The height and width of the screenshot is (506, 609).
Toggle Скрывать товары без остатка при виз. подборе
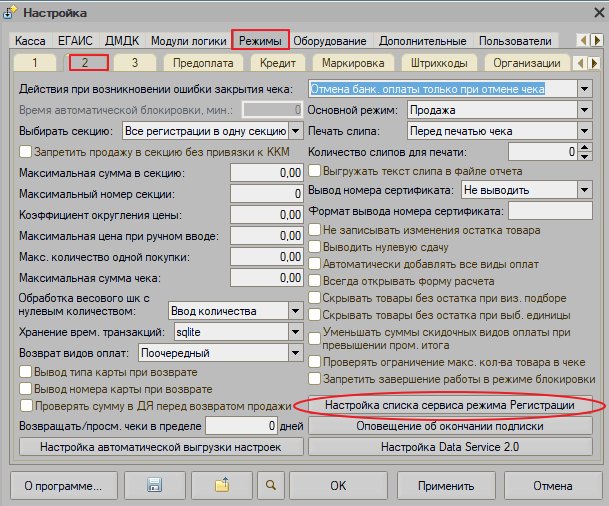pyautogui.click(x=315, y=298)
